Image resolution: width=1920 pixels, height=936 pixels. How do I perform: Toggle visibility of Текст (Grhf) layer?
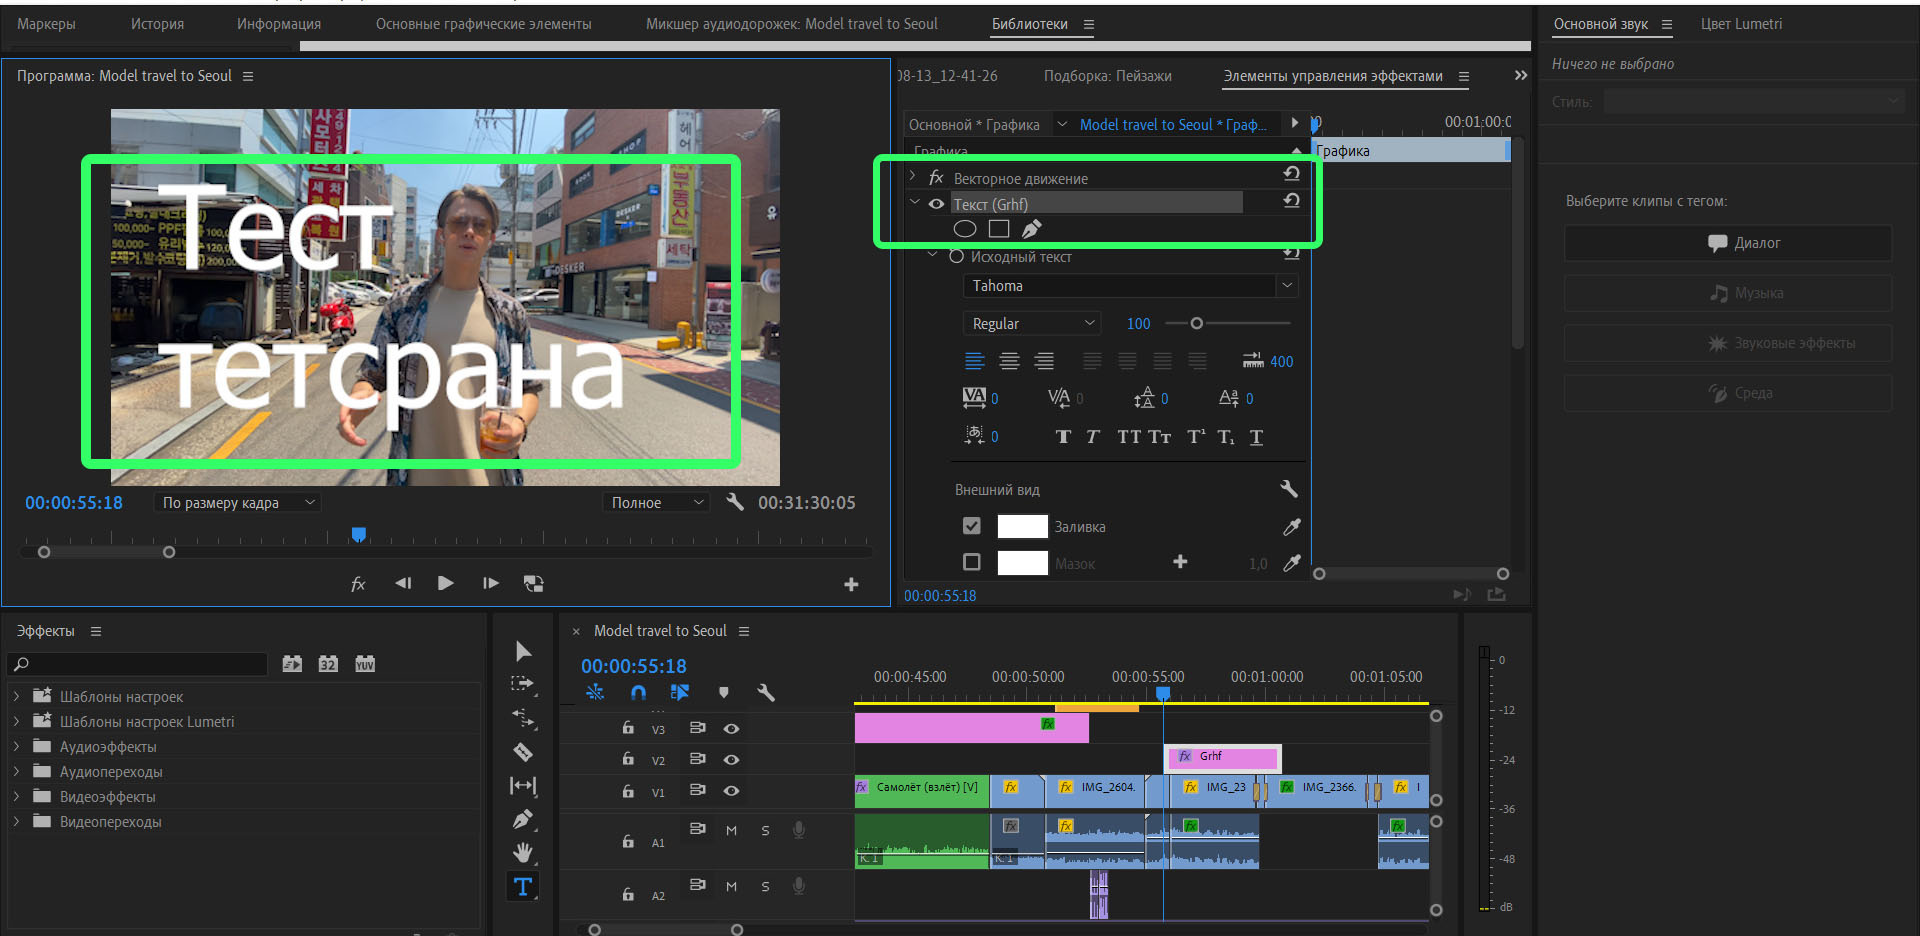click(936, 204)
